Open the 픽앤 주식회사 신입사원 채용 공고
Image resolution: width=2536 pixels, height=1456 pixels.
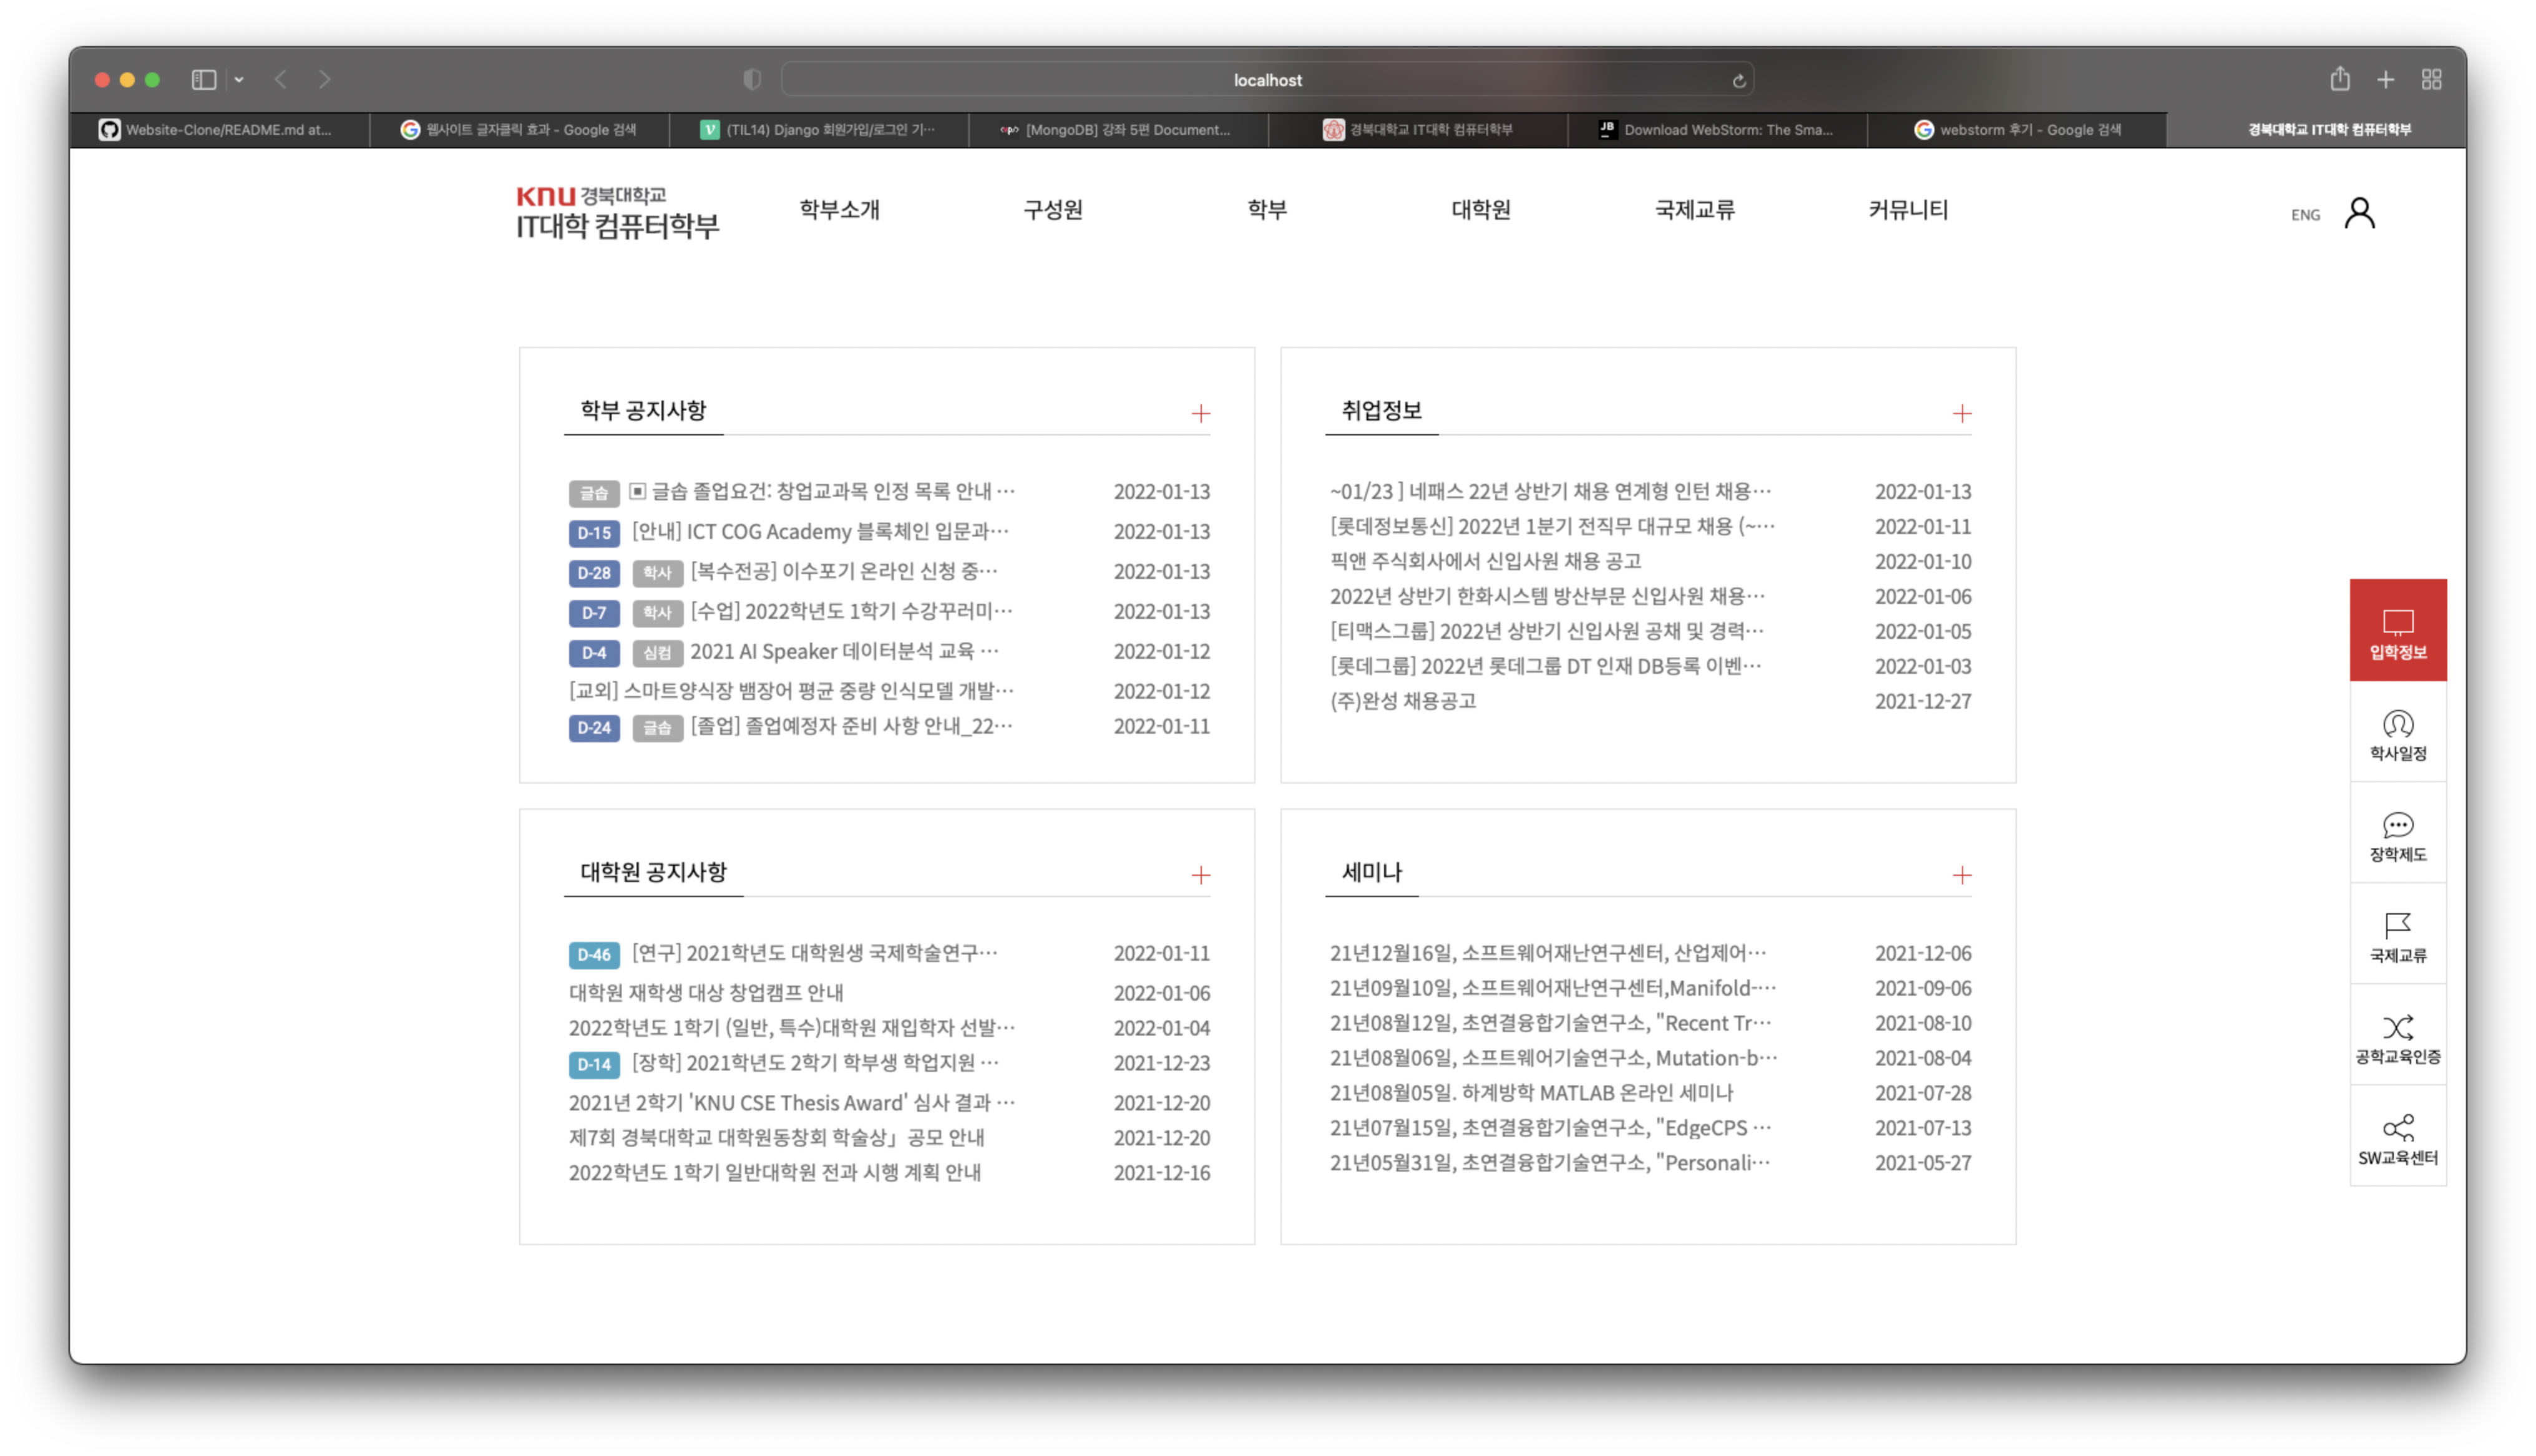point(1485,561)
